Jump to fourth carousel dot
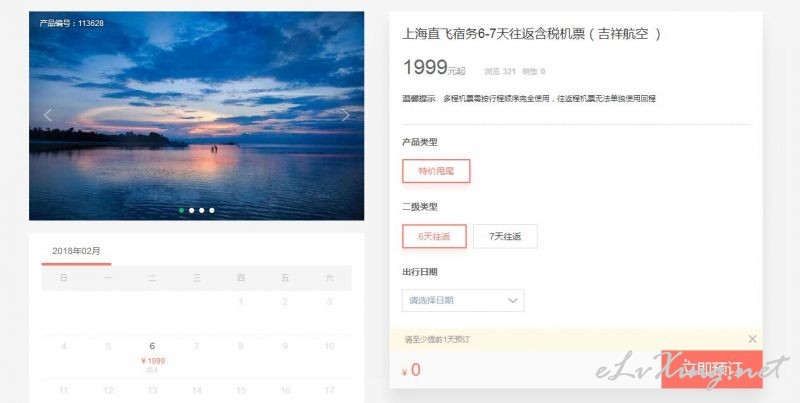 click(212, 210)
